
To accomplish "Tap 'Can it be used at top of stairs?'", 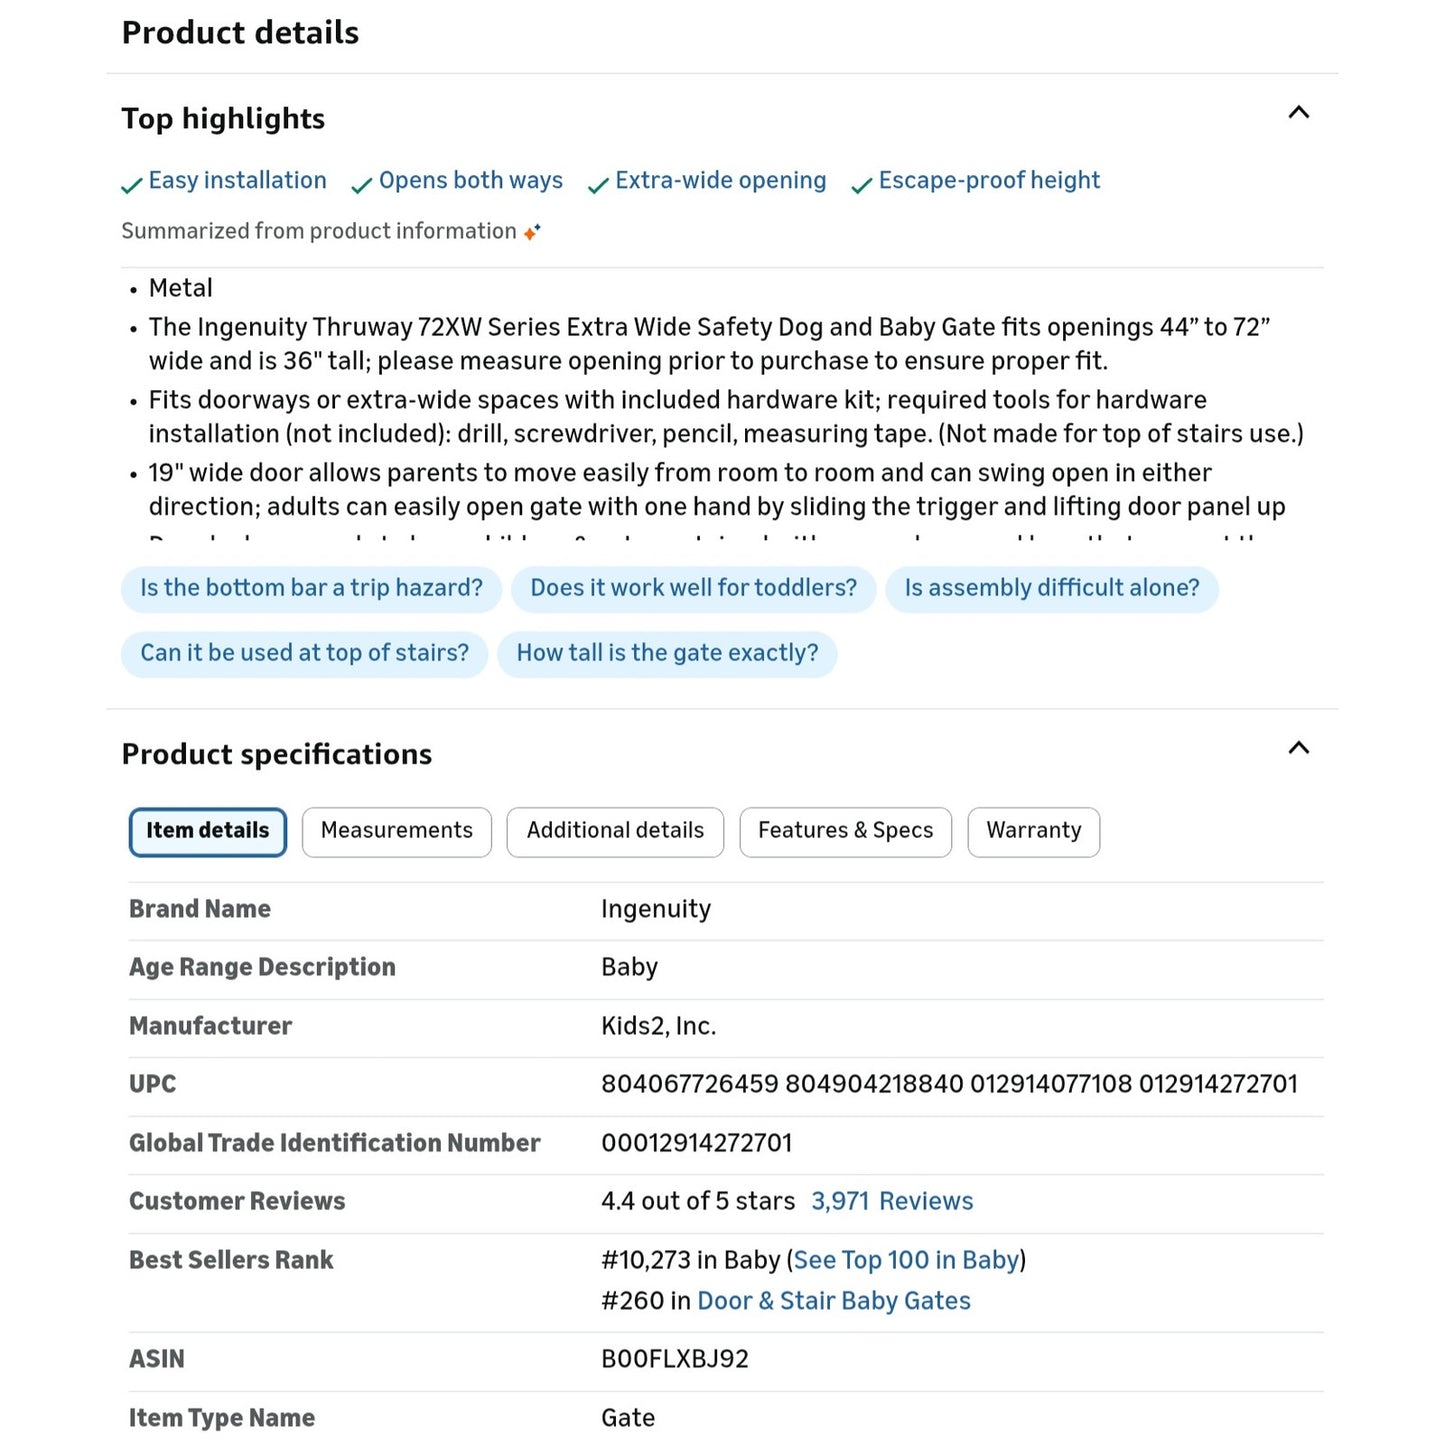I will coord(304,653).
